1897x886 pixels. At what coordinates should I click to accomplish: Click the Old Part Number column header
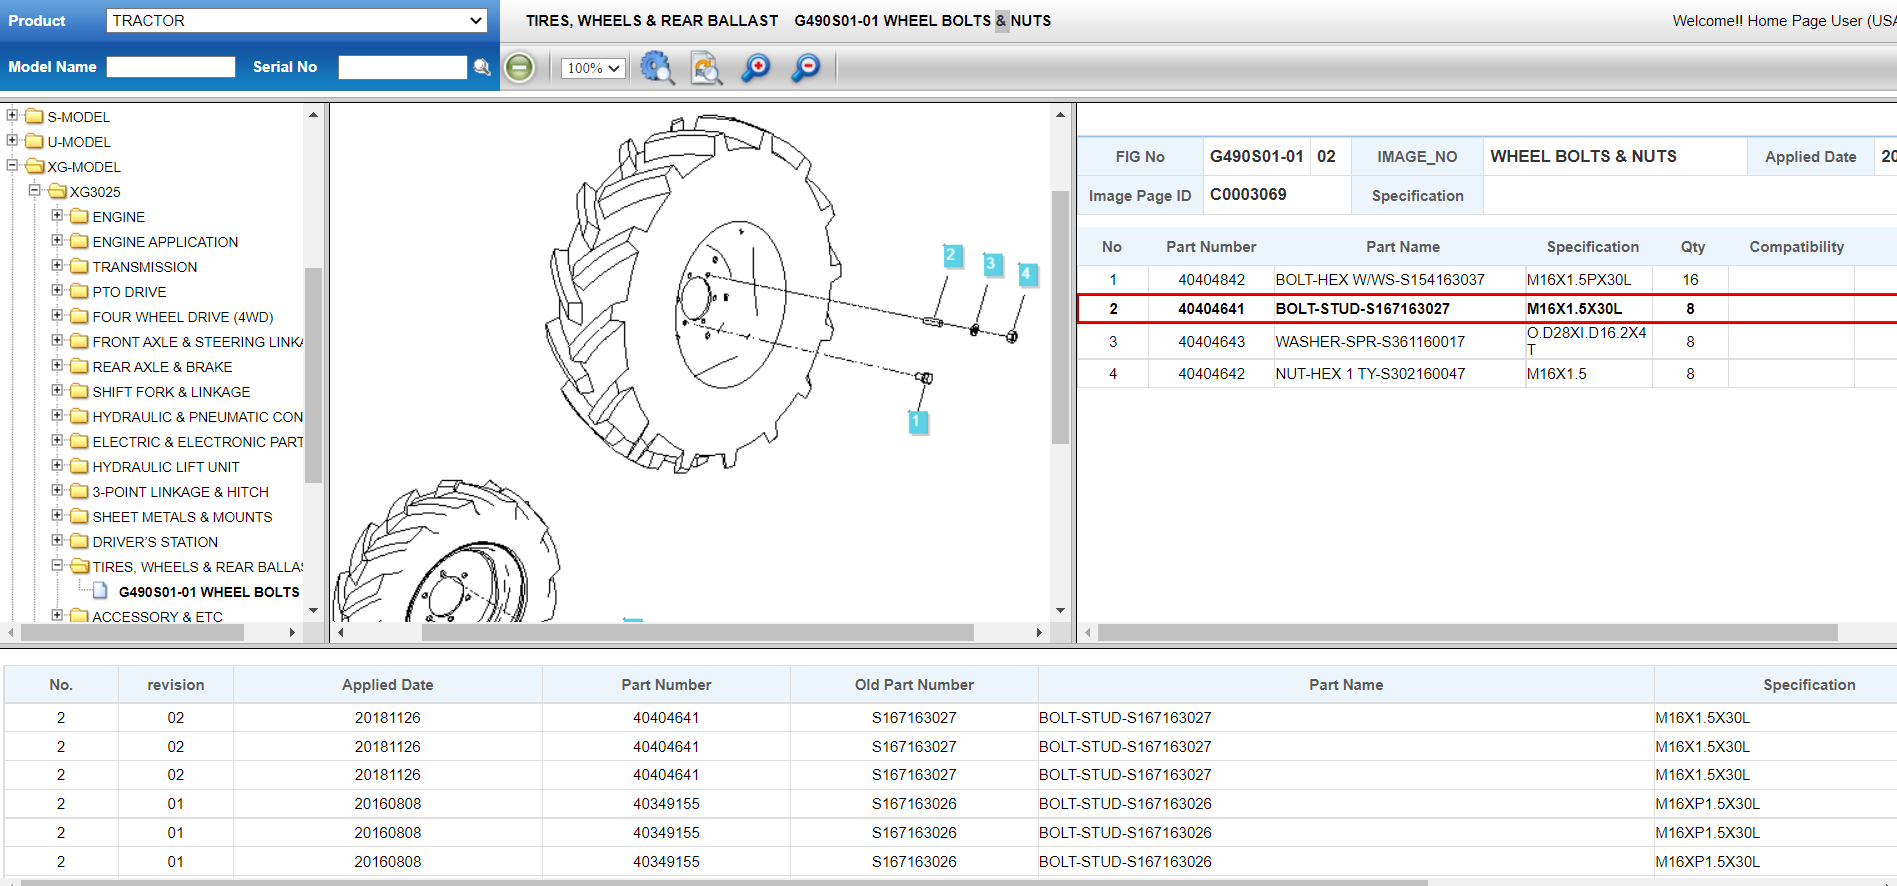(x=914, y=685)
